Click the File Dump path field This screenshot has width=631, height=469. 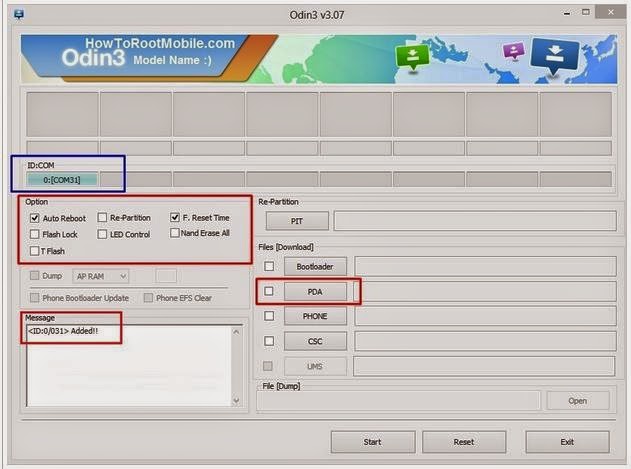pyautogui.click(x=398, y=401)
